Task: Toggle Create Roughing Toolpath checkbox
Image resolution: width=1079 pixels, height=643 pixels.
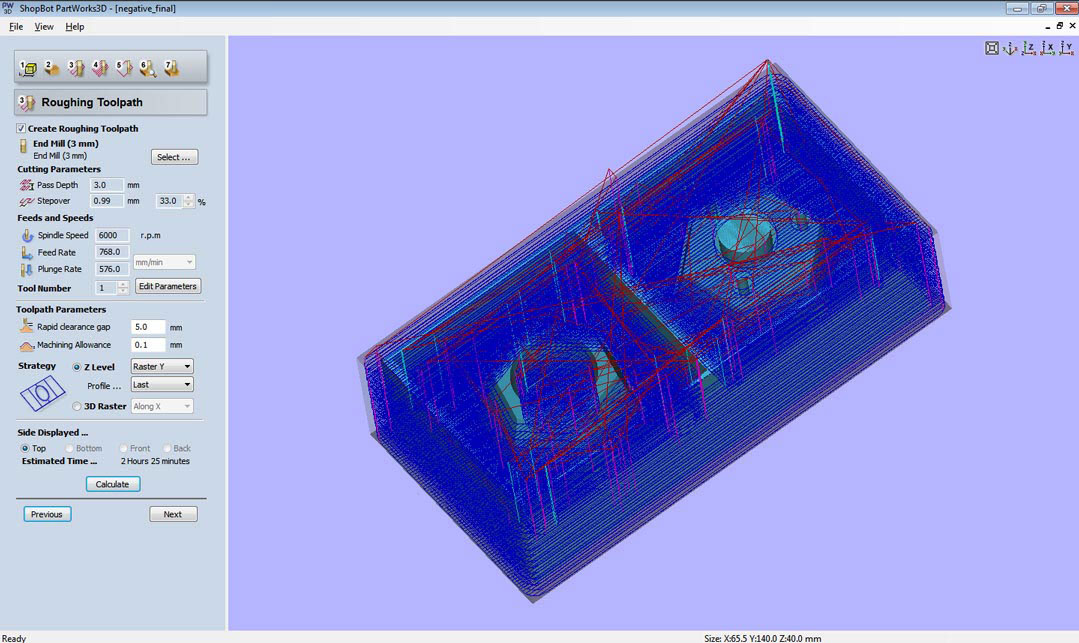Action: (21, 129)
